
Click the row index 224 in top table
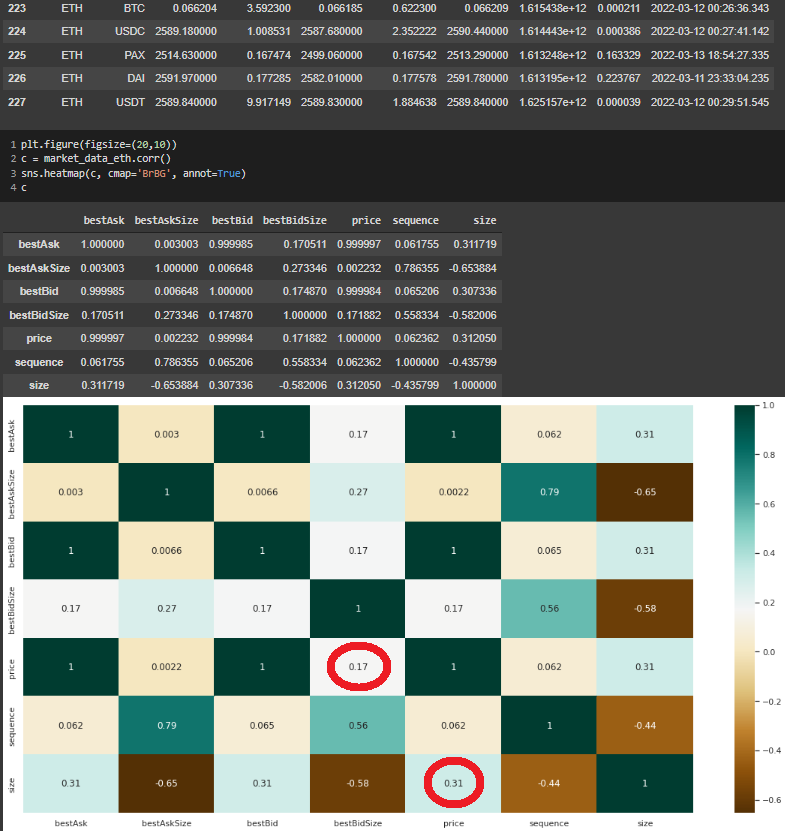(x=17, y=33)
